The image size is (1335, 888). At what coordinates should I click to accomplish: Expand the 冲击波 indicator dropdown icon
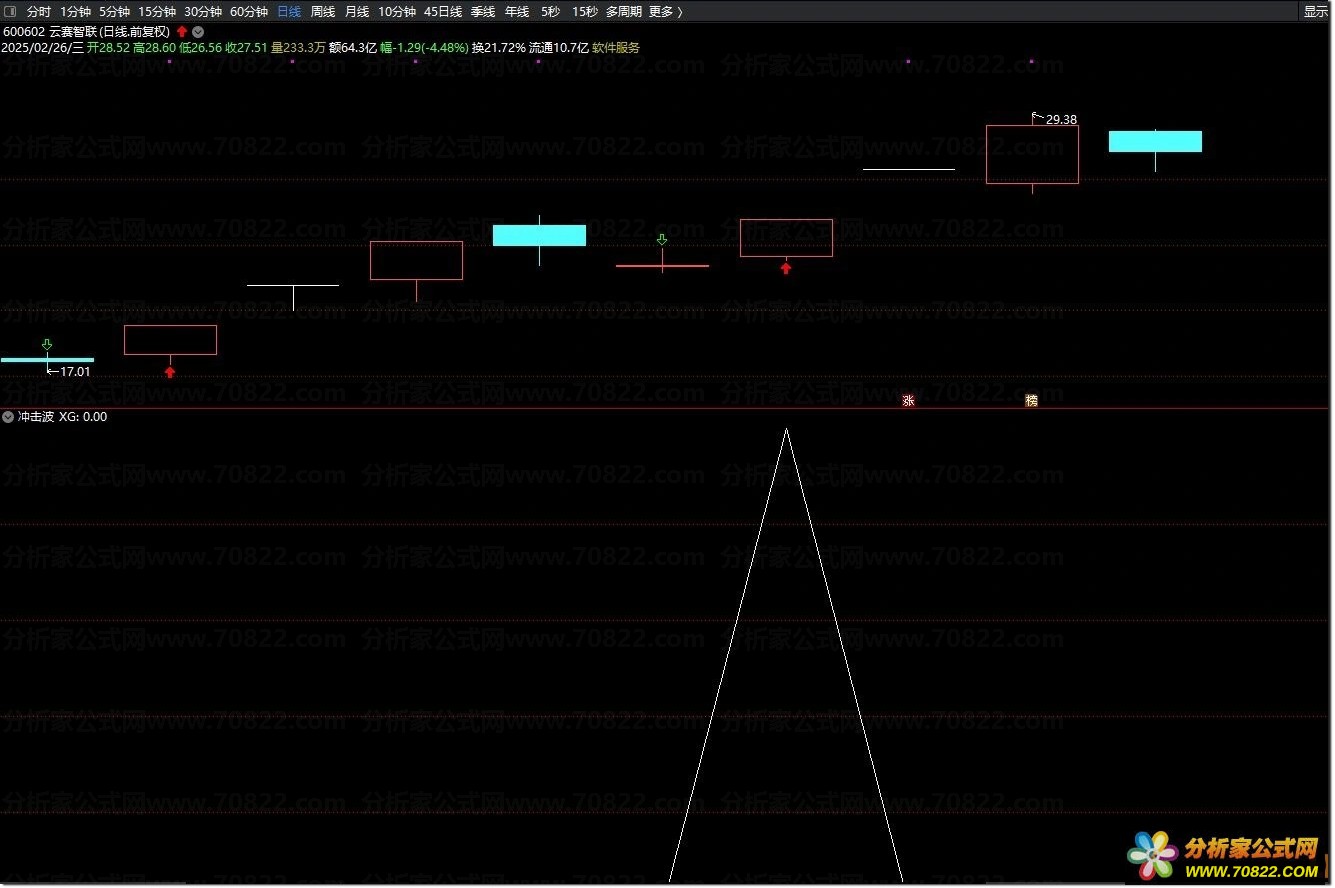coord(8,417)
